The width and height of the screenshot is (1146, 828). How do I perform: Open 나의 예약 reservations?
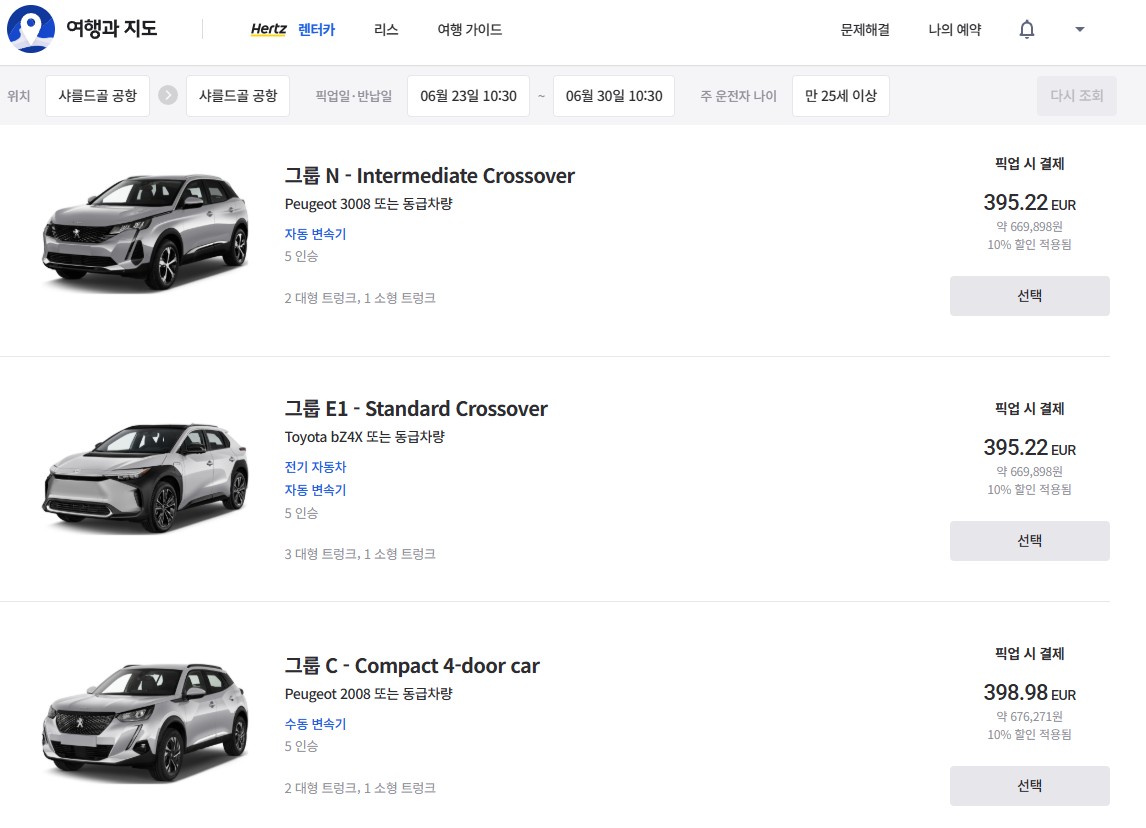[954, 30]
